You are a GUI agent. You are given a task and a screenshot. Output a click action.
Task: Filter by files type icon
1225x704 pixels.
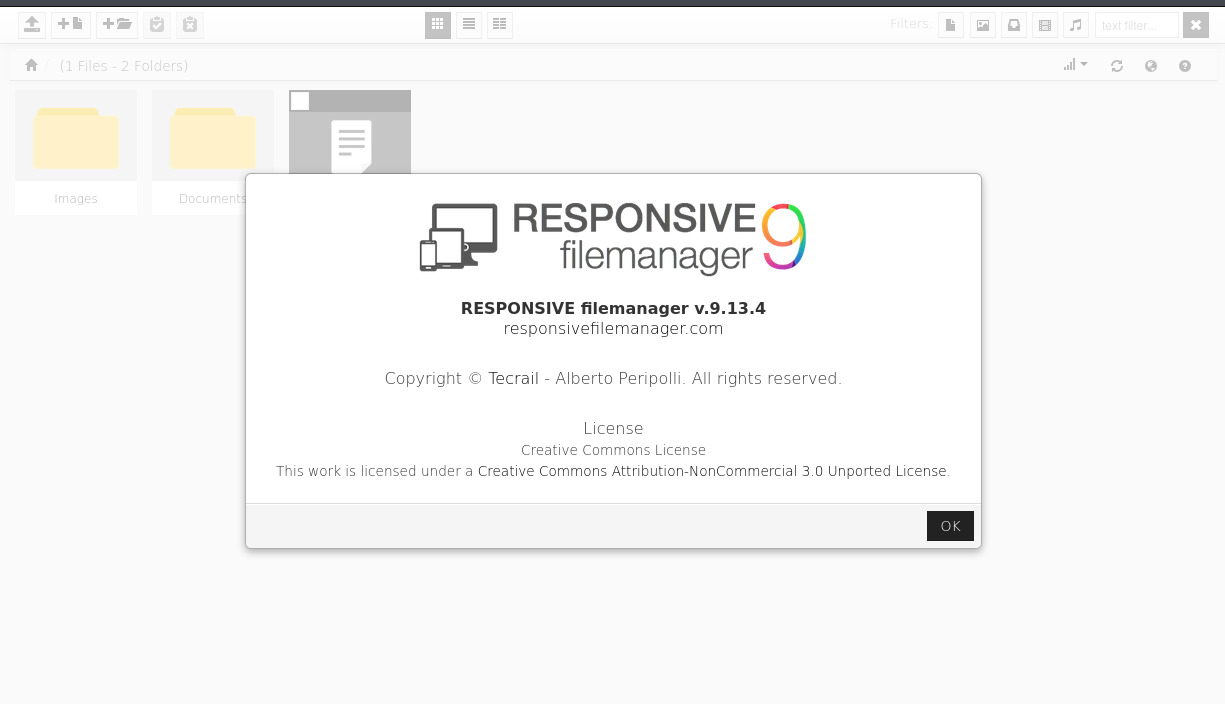pos(951,25)
